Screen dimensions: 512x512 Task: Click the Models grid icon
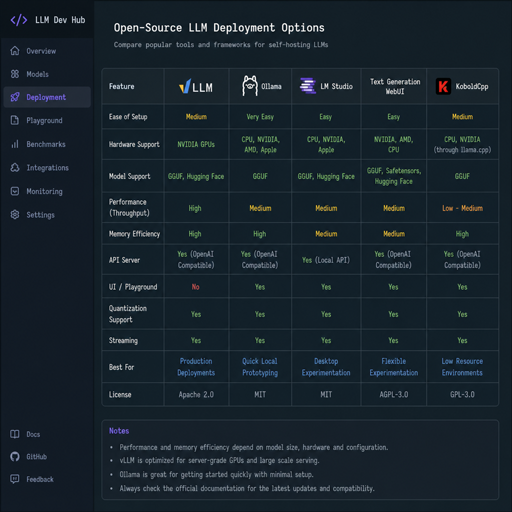click(x=15, y=74)
